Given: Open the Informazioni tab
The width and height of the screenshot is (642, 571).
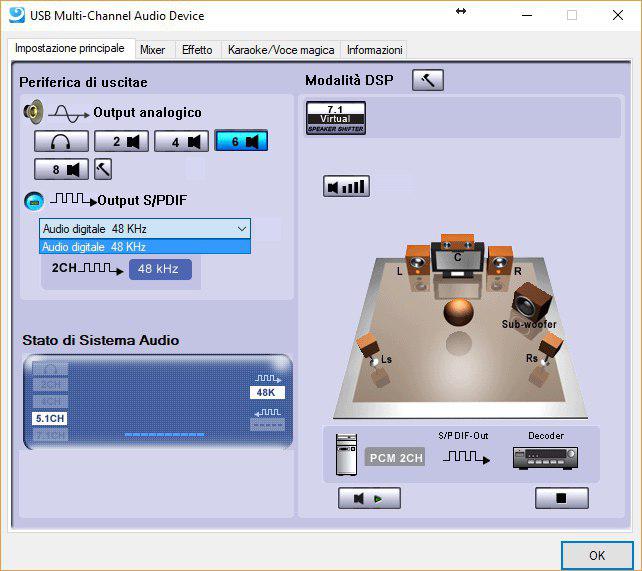Looking at the screenshot, I should pos(375,50).
